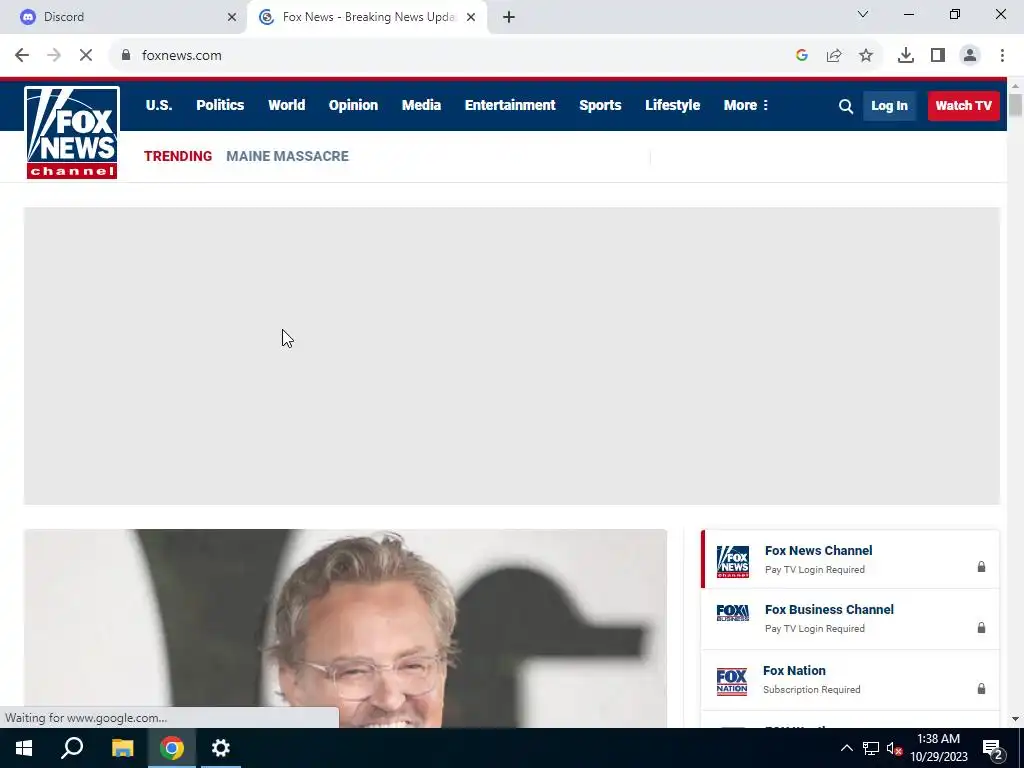1024x768 pixels.
Task: Open network status tray icon
Action: coord(871,748)
